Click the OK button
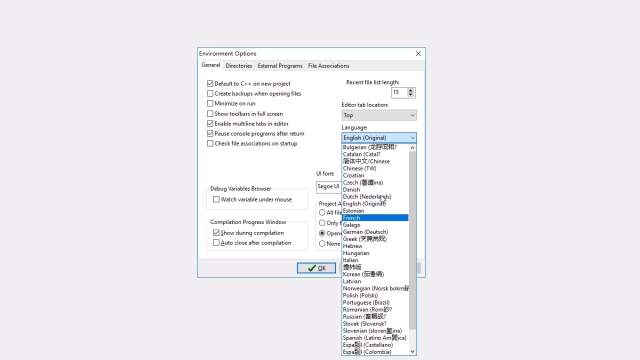640x360 pixels. point(316,268)
